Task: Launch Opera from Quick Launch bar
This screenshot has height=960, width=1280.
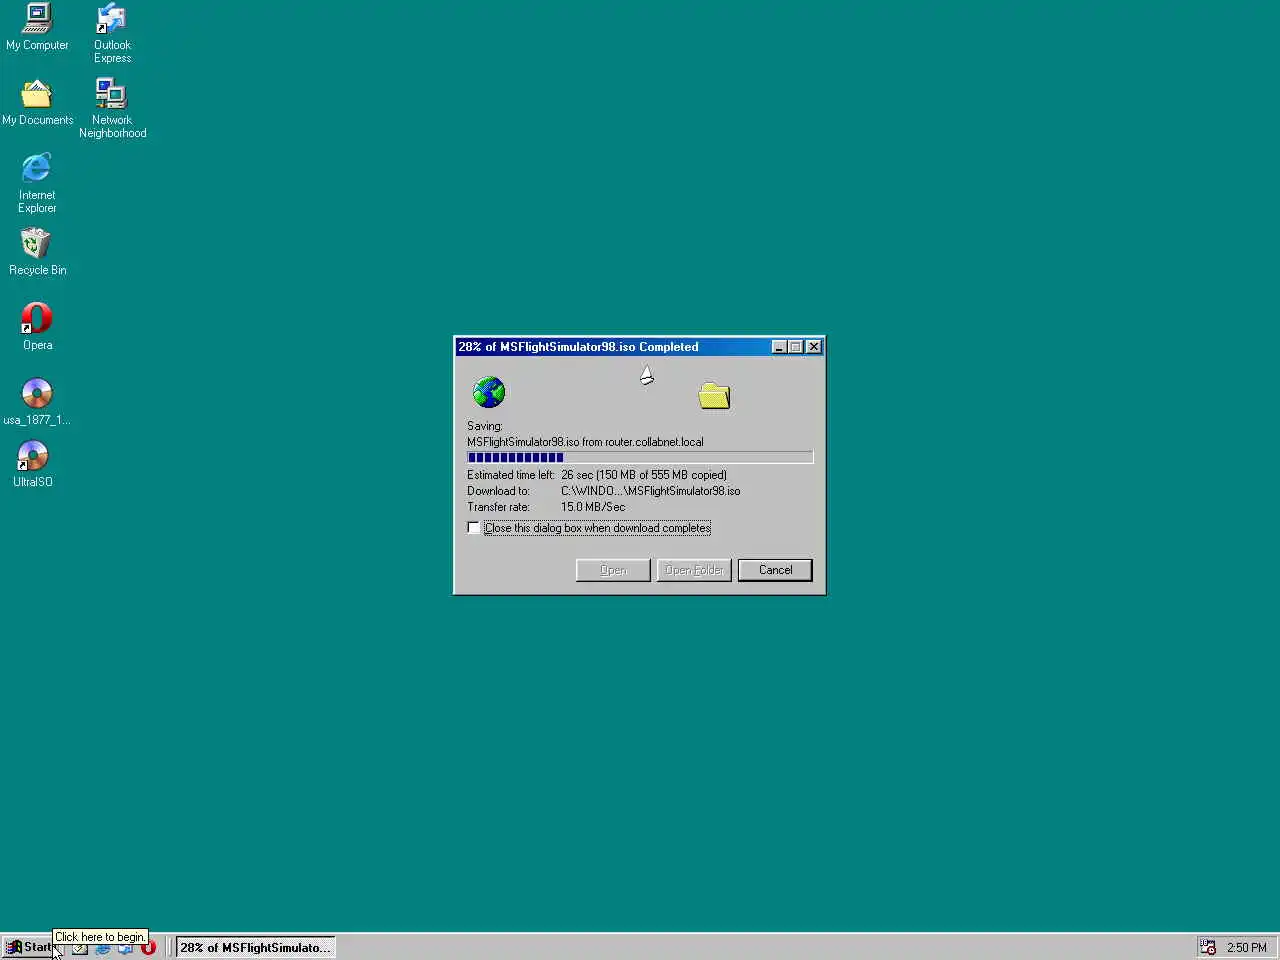Action: click(148, 948)
